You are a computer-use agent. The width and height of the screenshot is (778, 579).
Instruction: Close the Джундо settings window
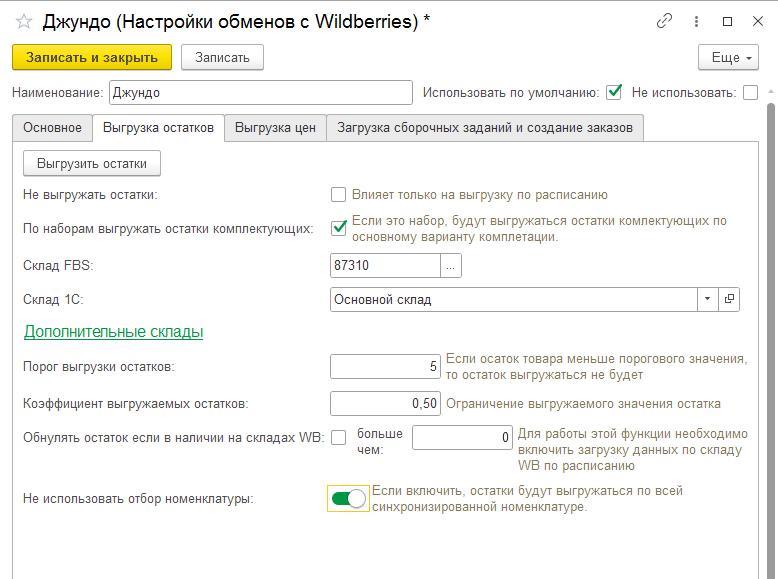click(x=758, y=21)
